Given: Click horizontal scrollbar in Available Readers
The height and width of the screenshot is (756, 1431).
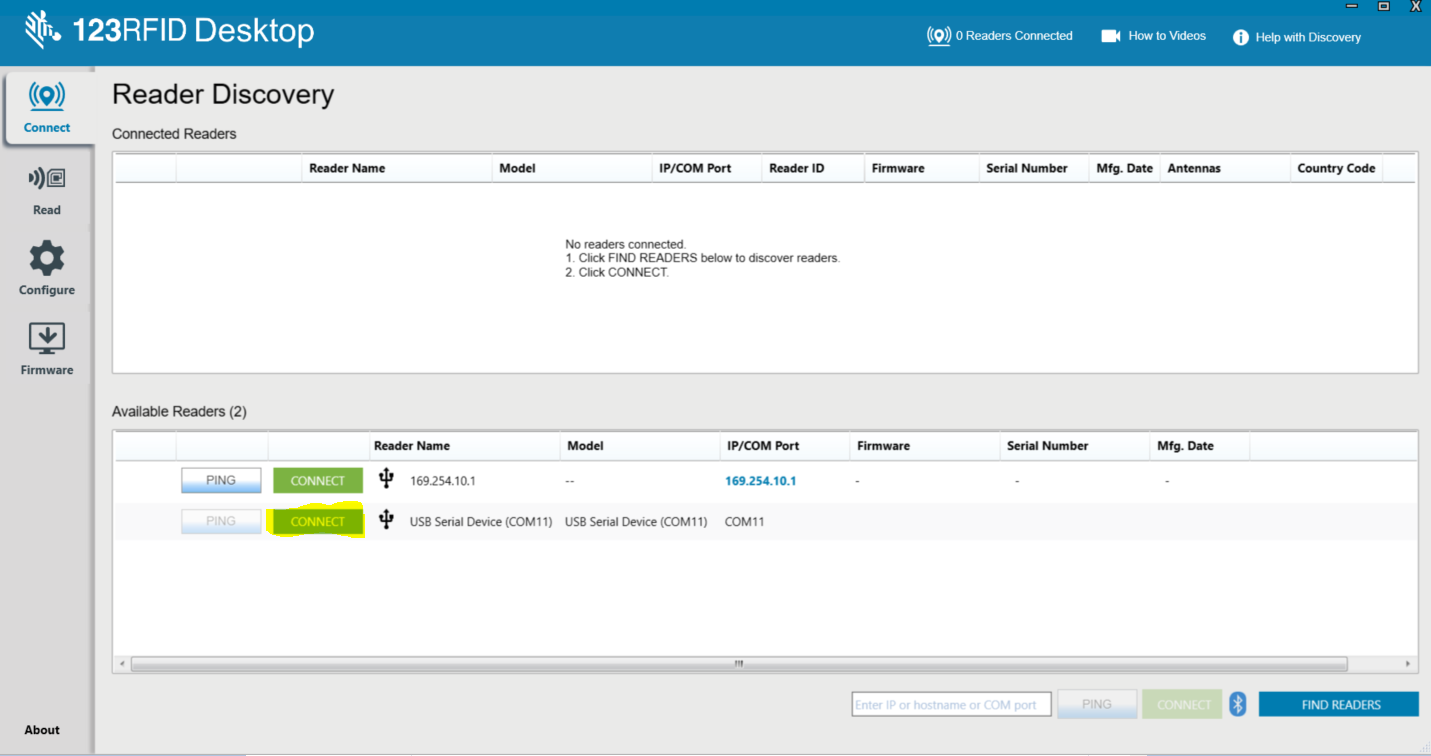Looking at the screenshot, I should click(x=738, y=664).
